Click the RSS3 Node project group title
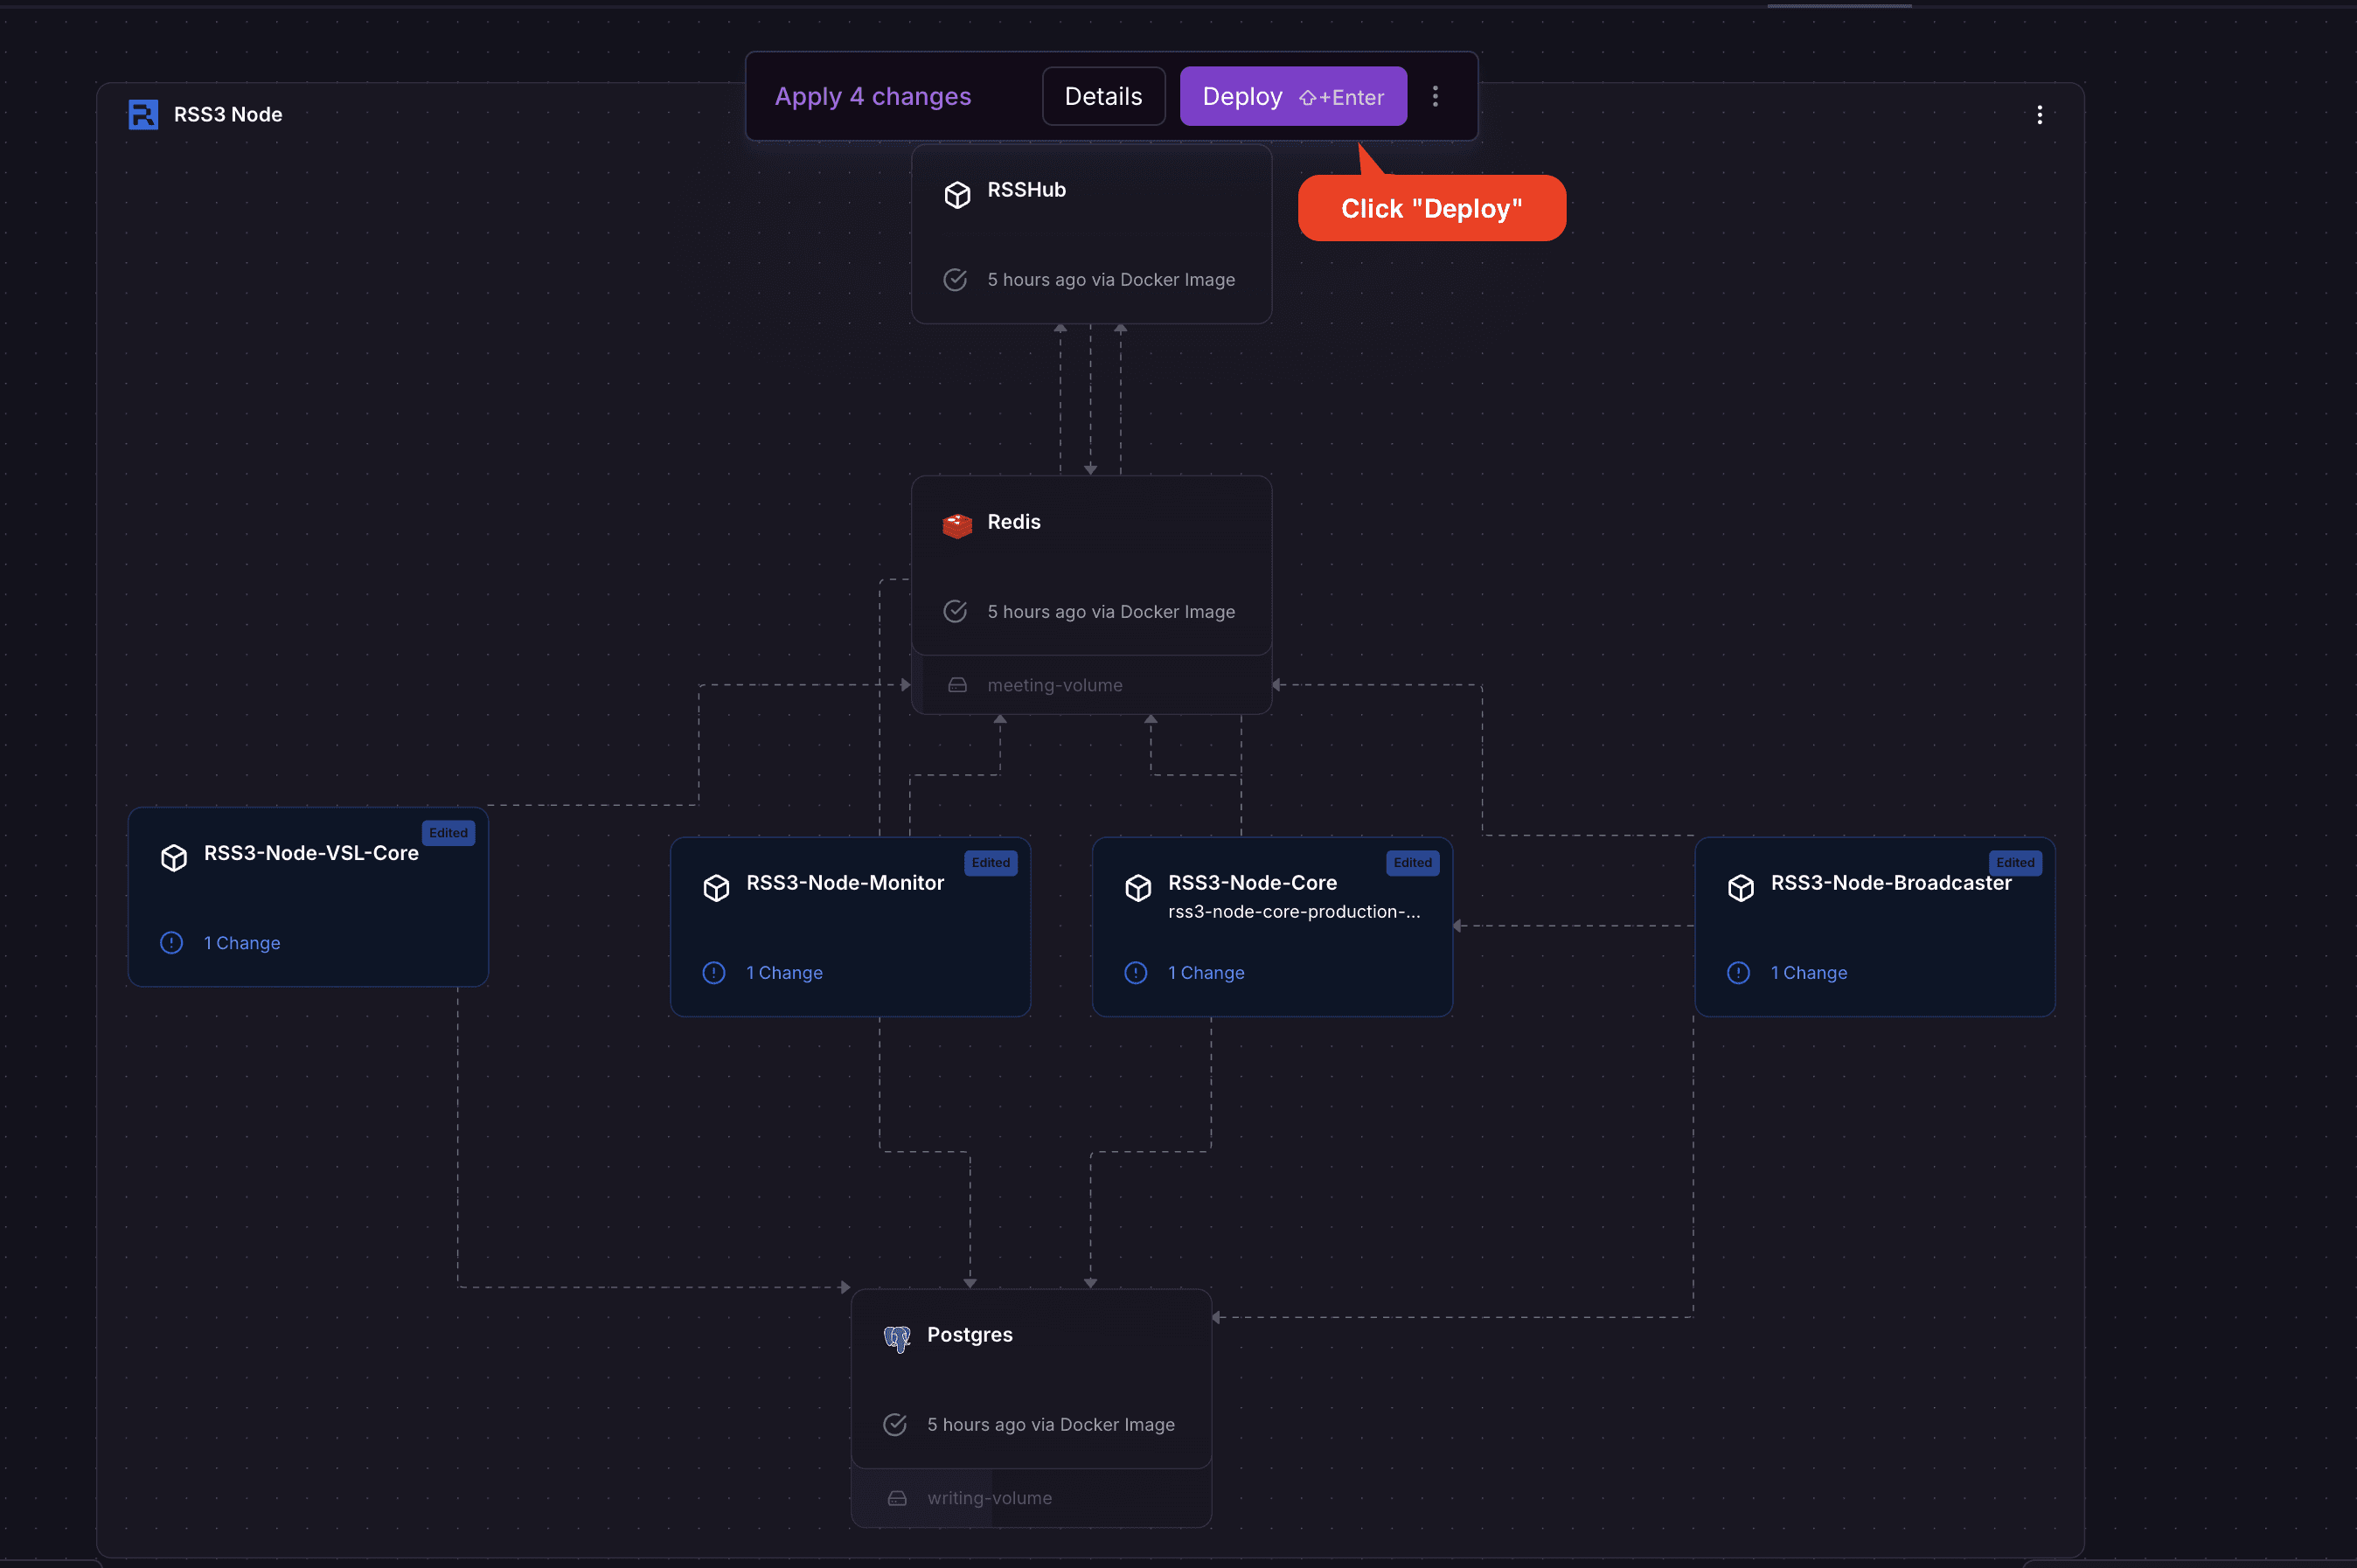The height and width of the screenshot is (1568, 2357). click(228, 115)
